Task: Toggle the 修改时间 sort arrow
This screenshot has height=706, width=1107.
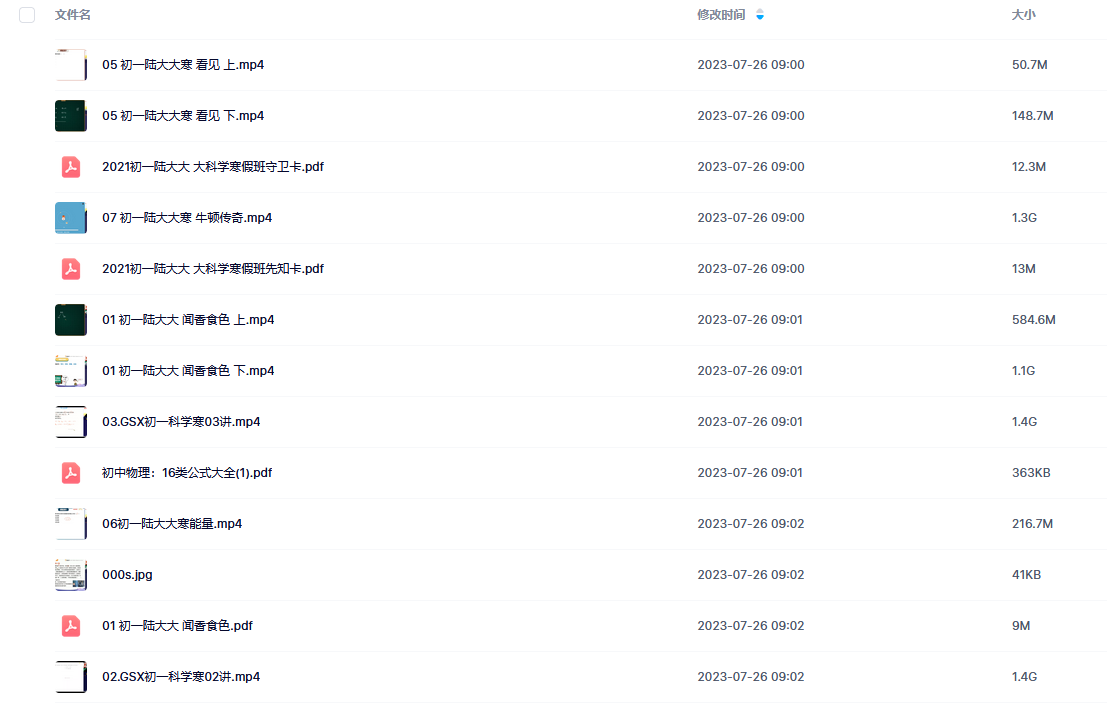Action: pyautogui.click(x=760, y=15)
